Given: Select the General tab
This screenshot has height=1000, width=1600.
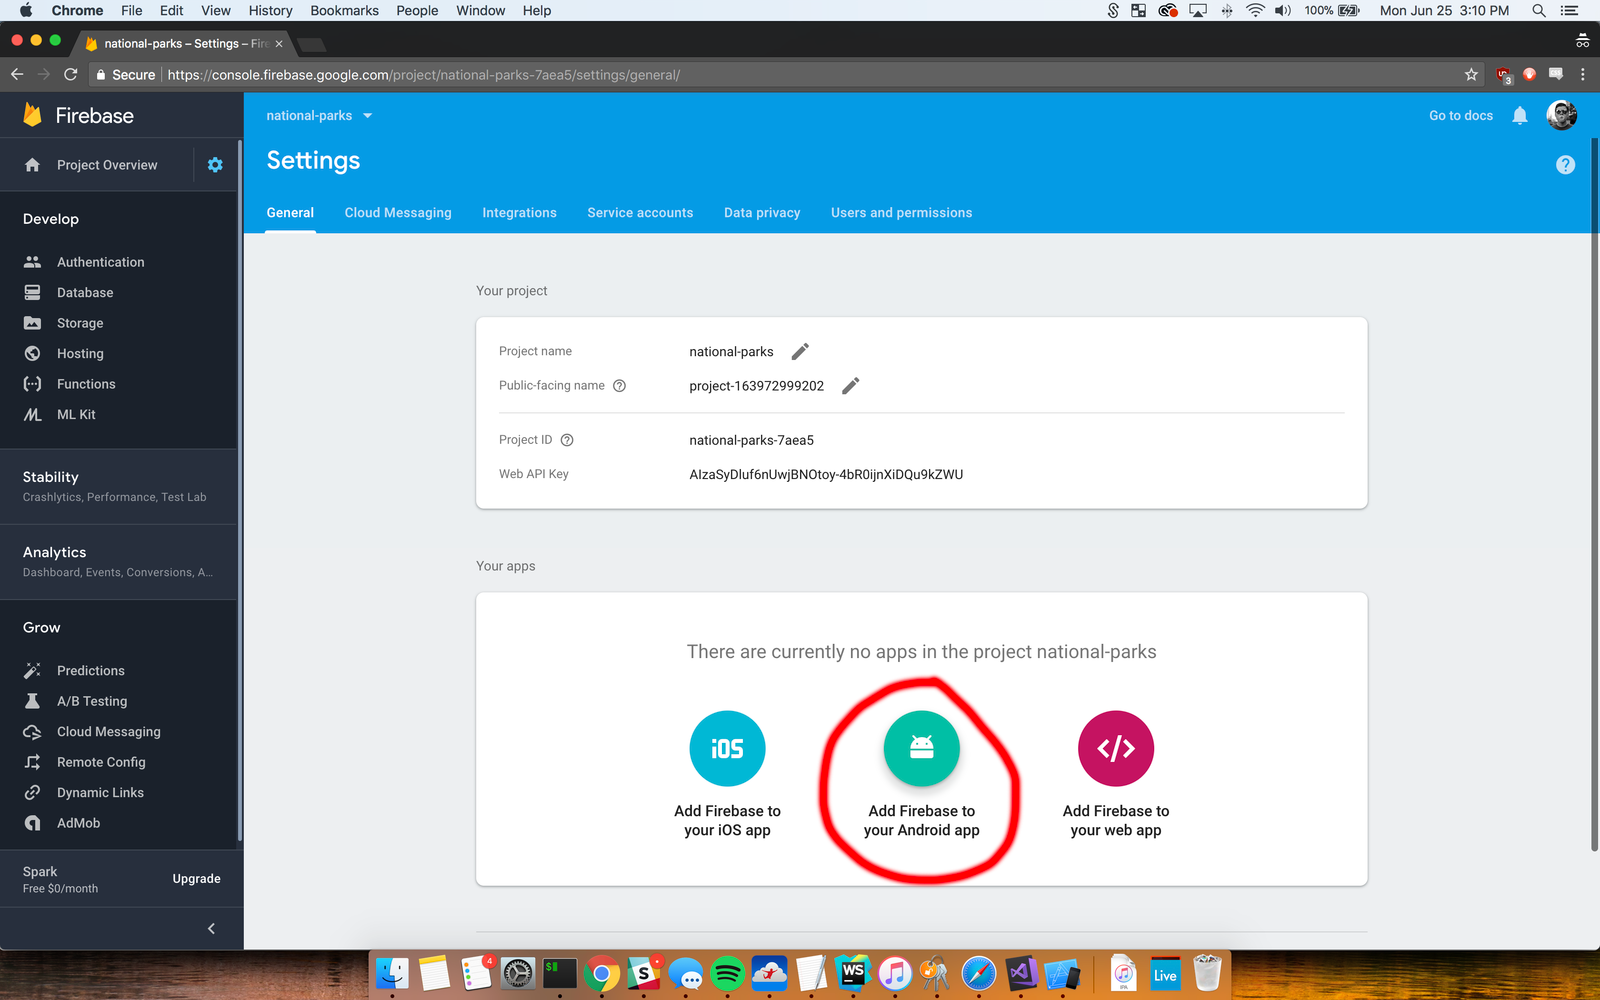Looking at the screenshot, I should point(290,213).
